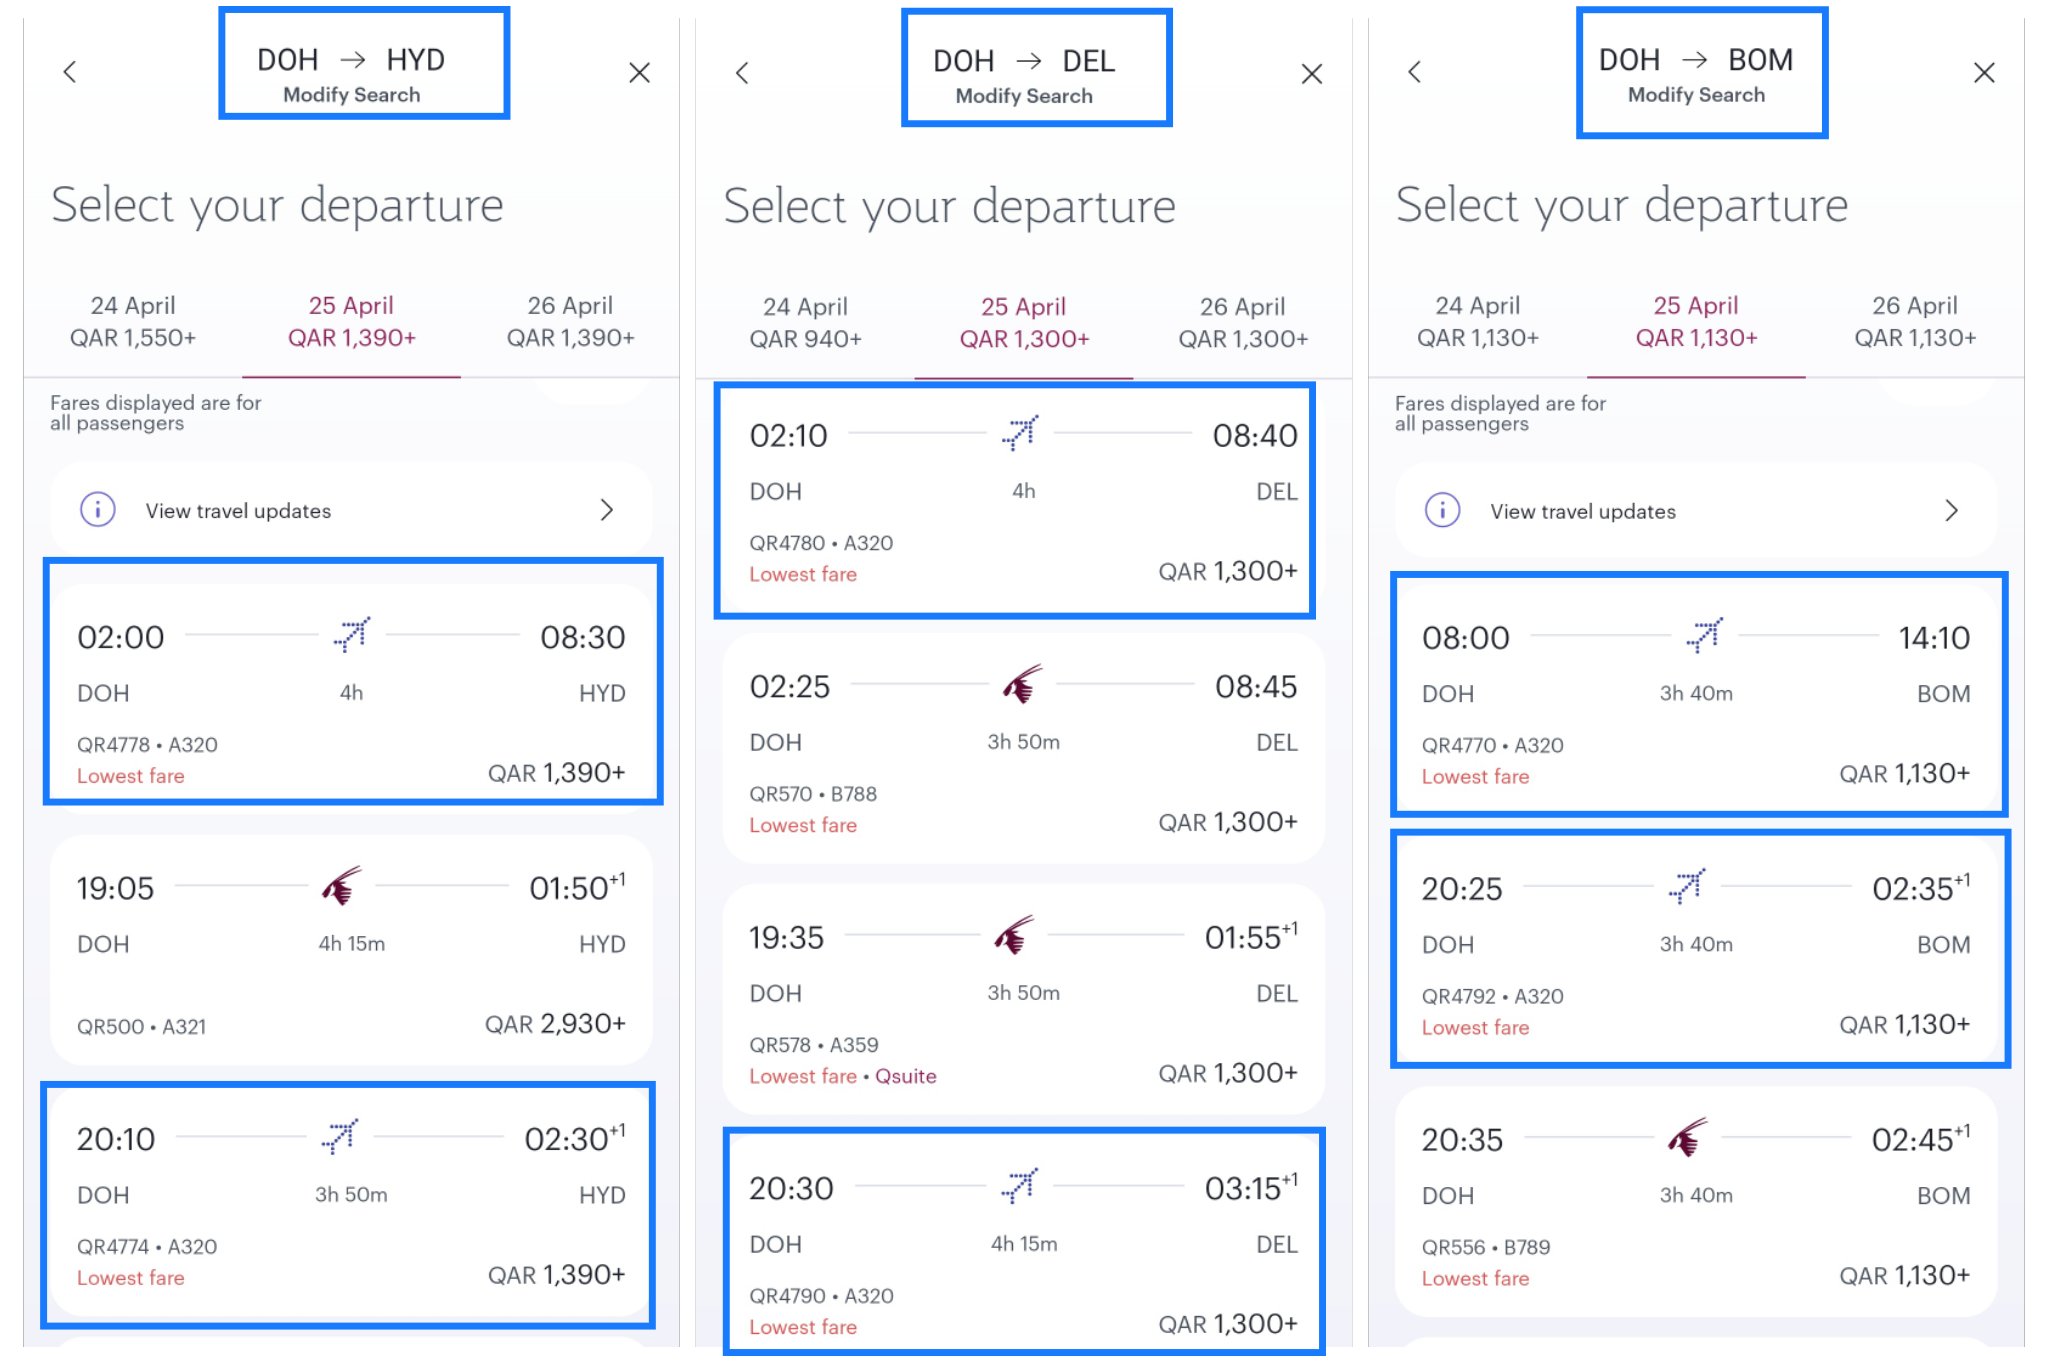
Task: Close the Delhi departure selection screen
Action: pyautogui.click(x=1311, y=73)
